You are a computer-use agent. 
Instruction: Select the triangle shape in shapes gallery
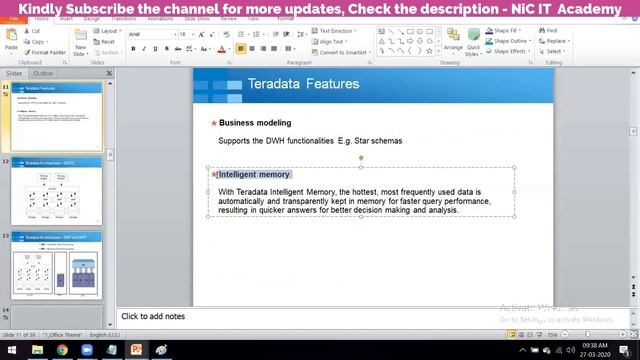coord(382,41)
